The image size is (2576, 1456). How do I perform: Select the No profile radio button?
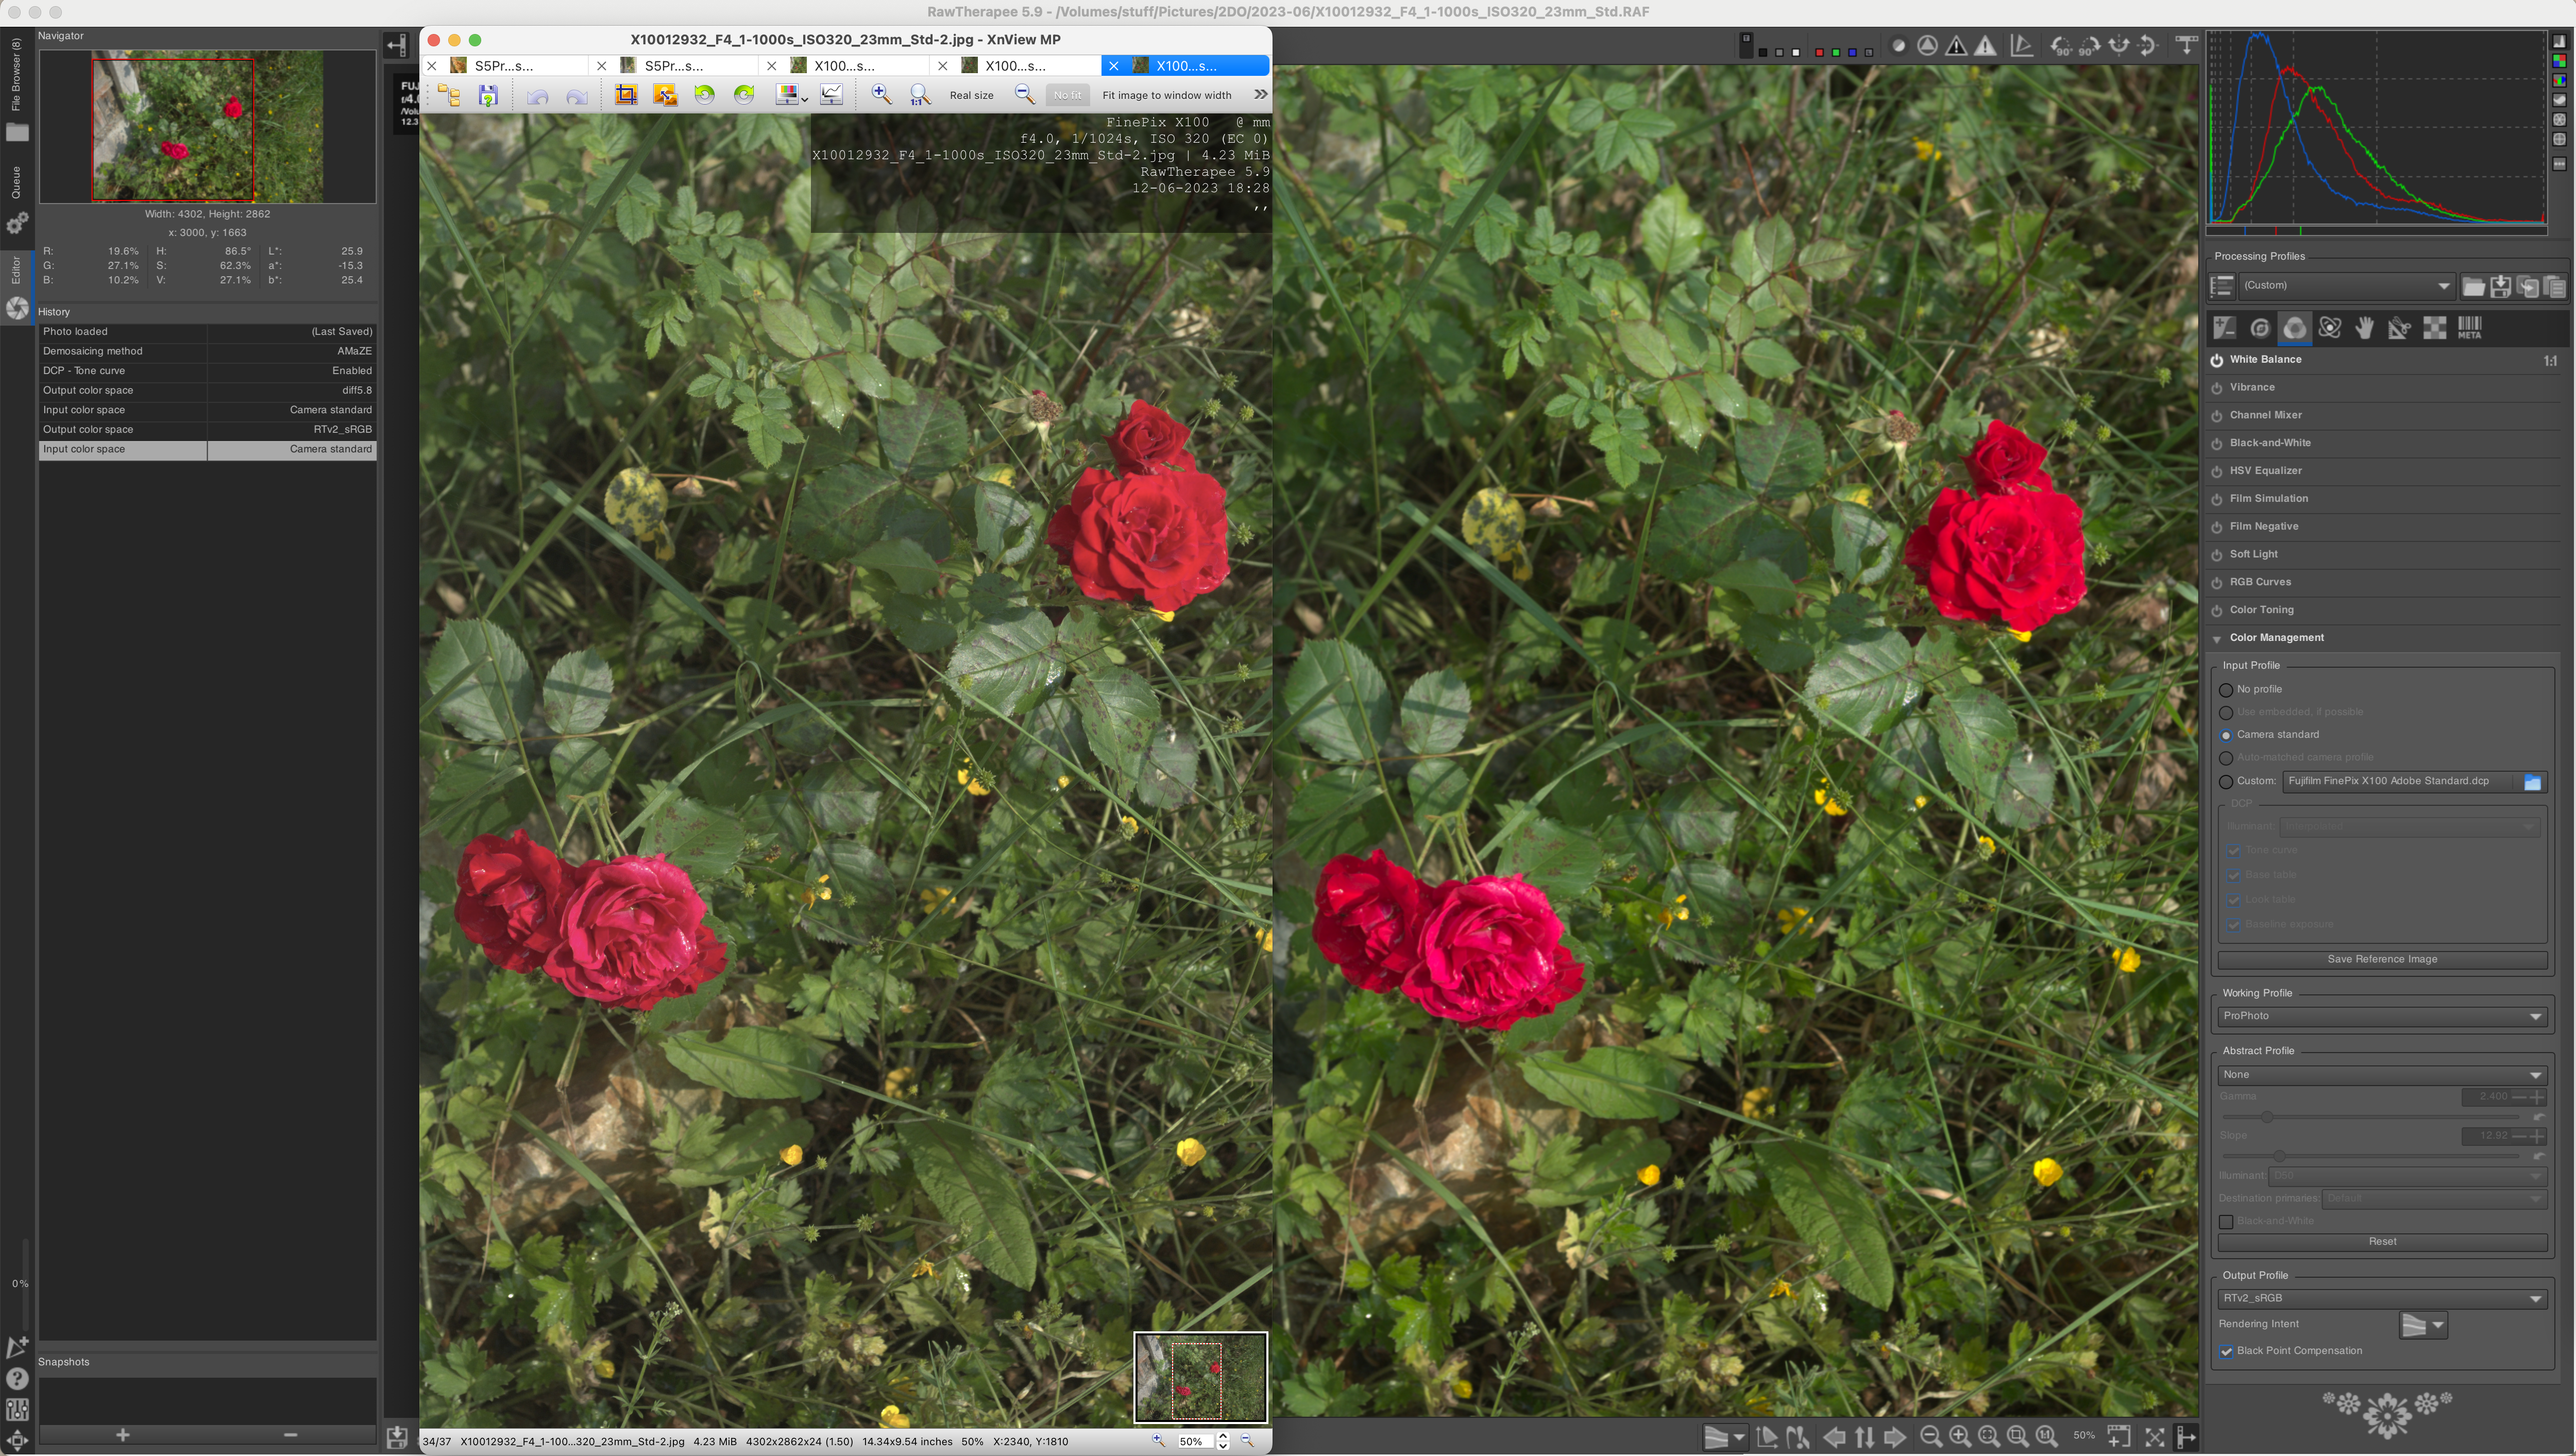(2226, 690)
